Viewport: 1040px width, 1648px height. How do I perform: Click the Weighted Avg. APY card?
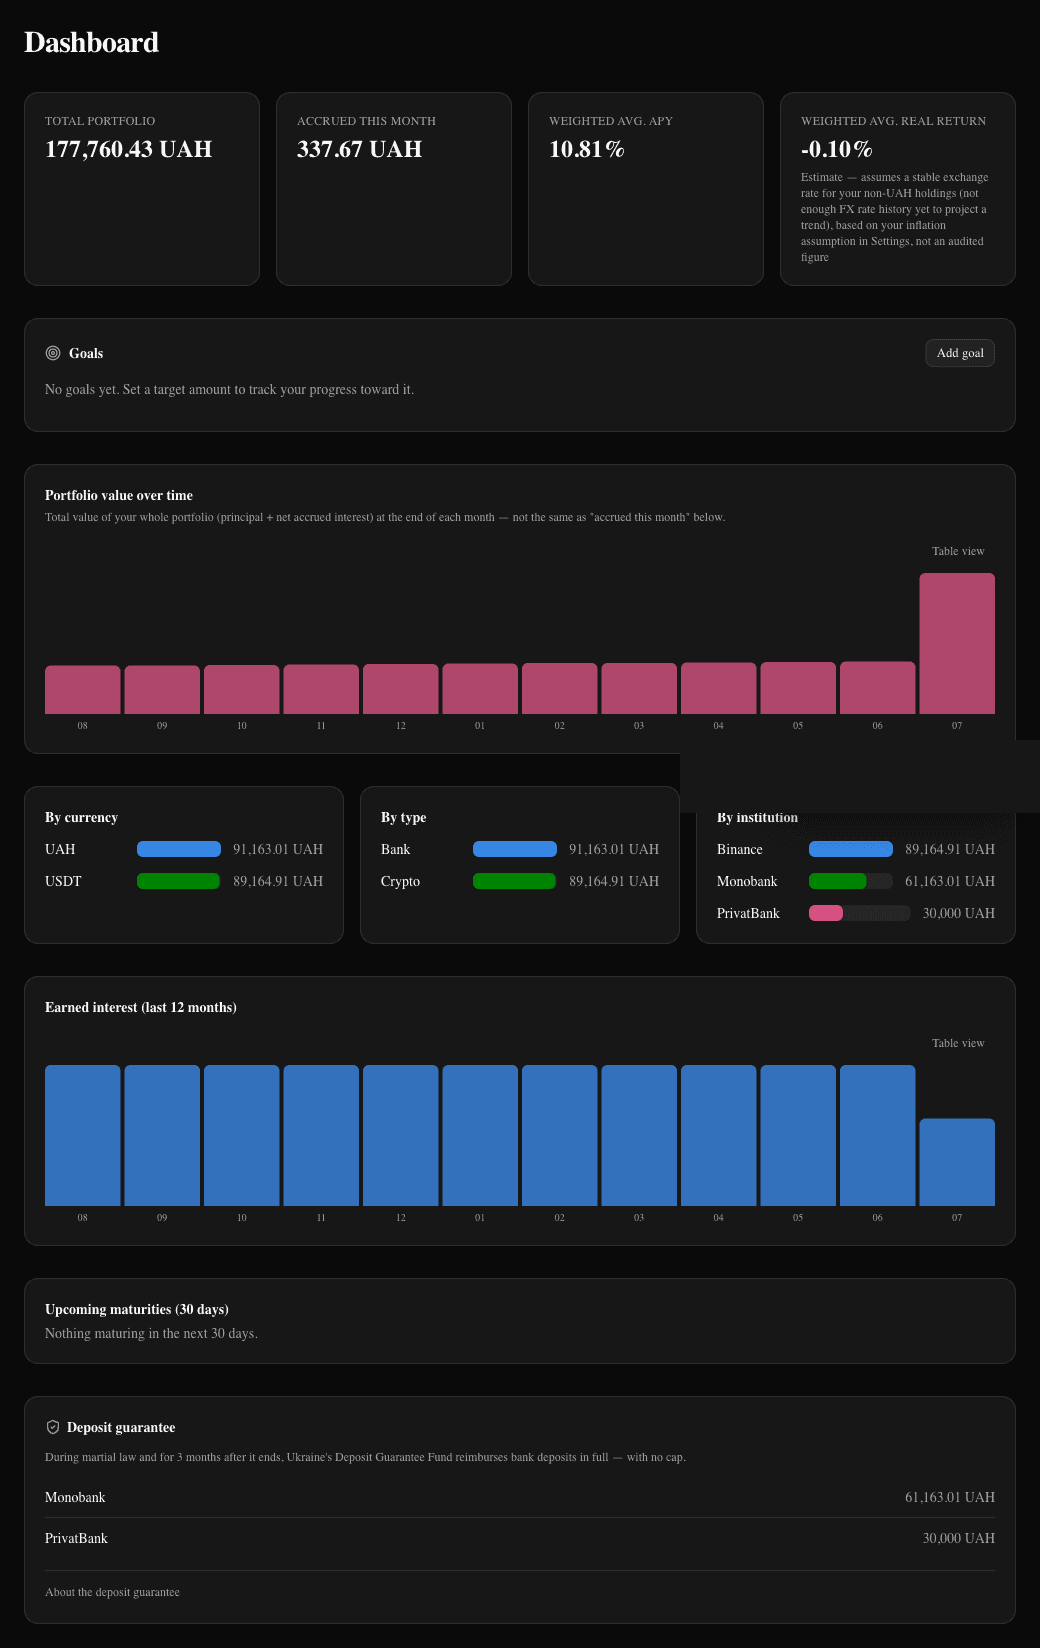pos(646,189)
